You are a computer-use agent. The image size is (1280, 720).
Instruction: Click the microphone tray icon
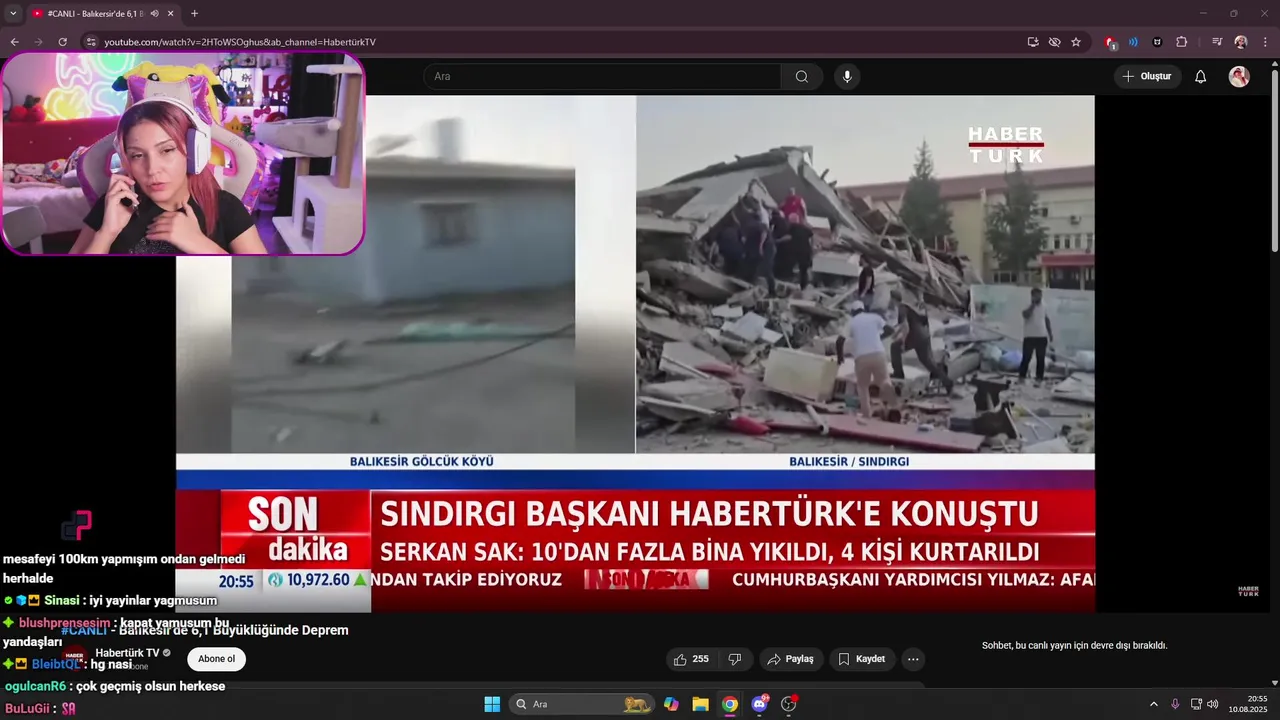click(1175, 704)
